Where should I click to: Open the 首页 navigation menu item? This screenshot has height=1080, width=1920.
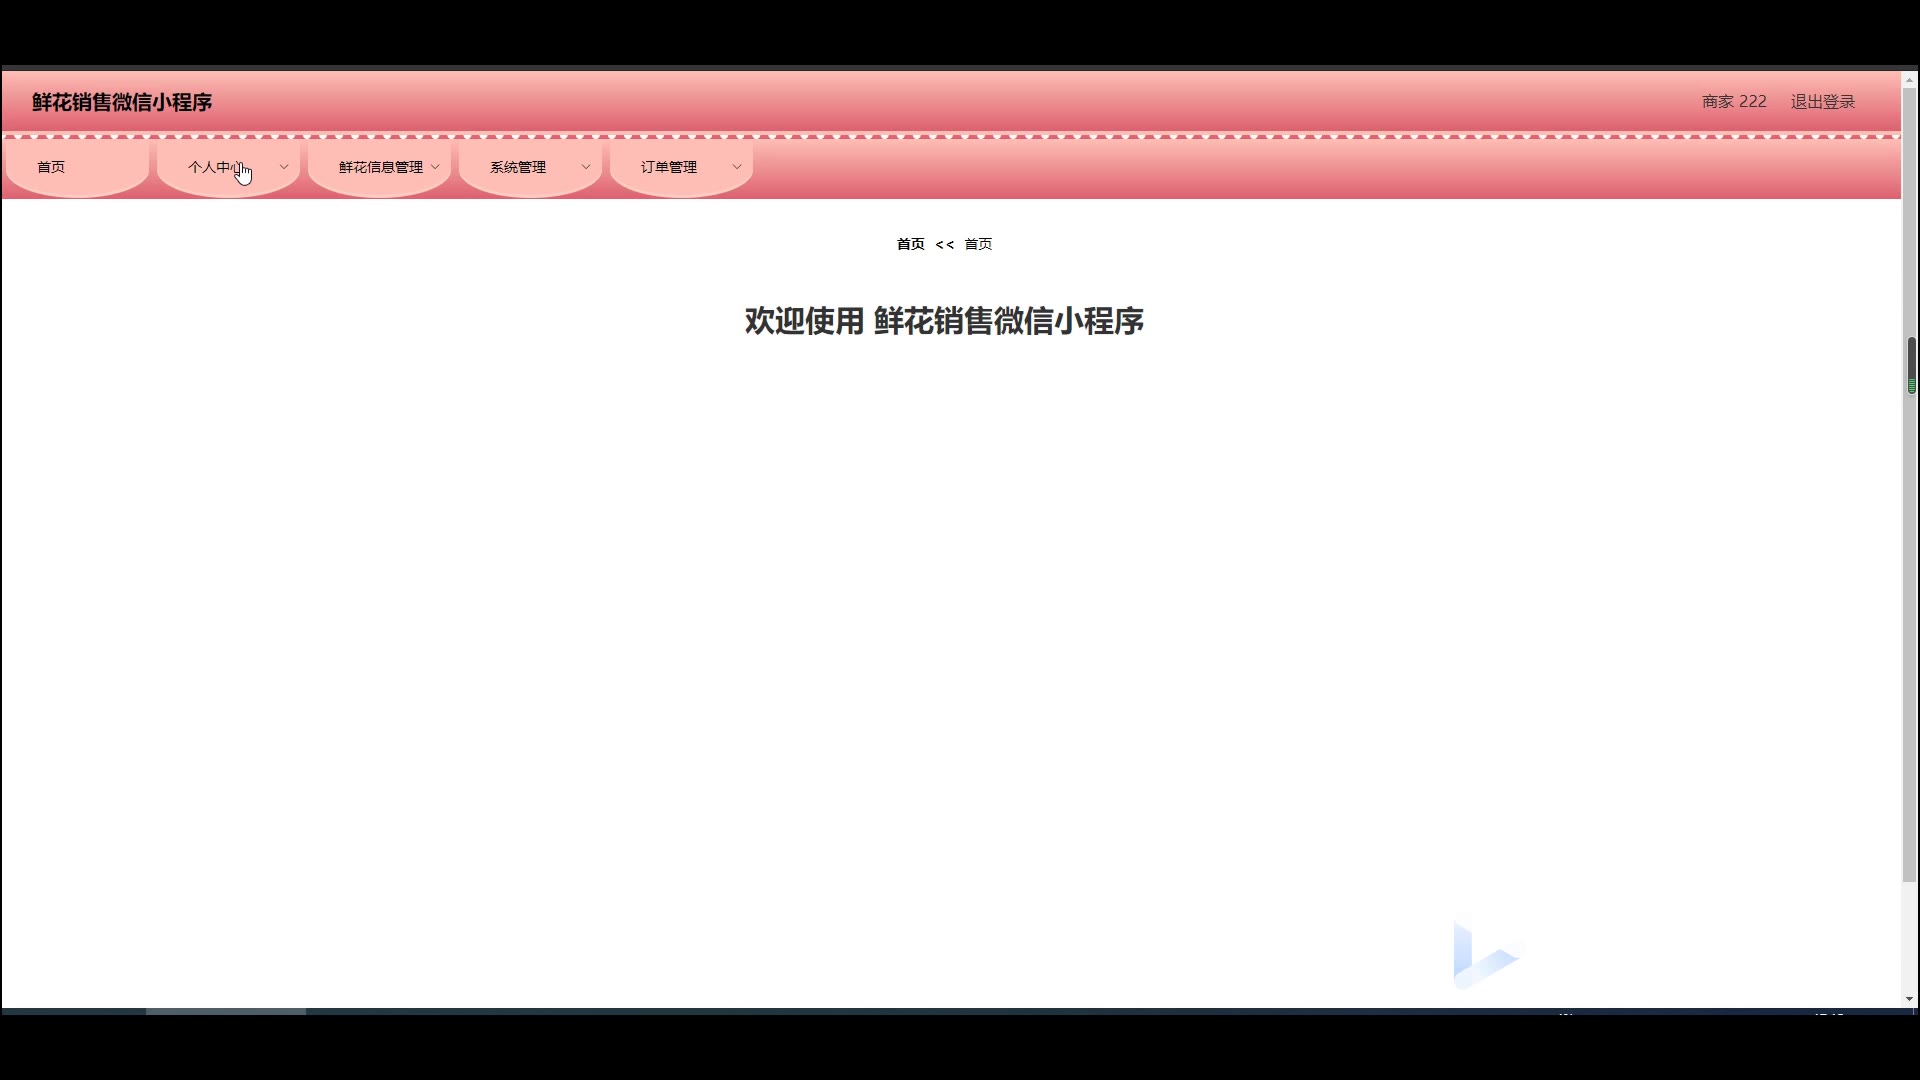pyautogui.click(x=51, y=167)
